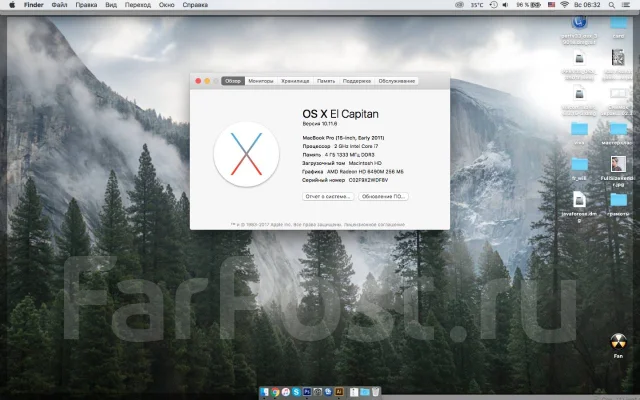
Task: Switch to the Мониторы tab
Action: click(261, 81)
